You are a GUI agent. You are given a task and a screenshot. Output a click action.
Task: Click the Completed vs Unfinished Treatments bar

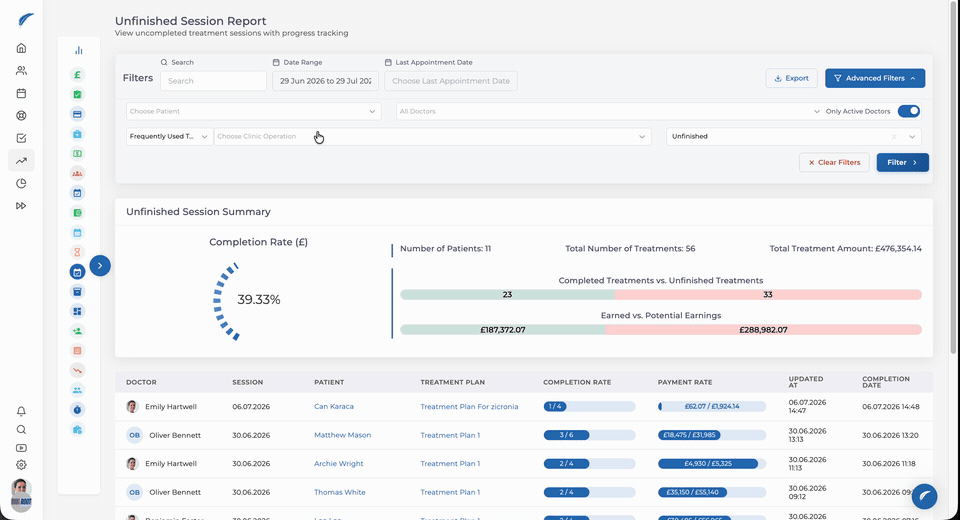(x=661, y=295)
